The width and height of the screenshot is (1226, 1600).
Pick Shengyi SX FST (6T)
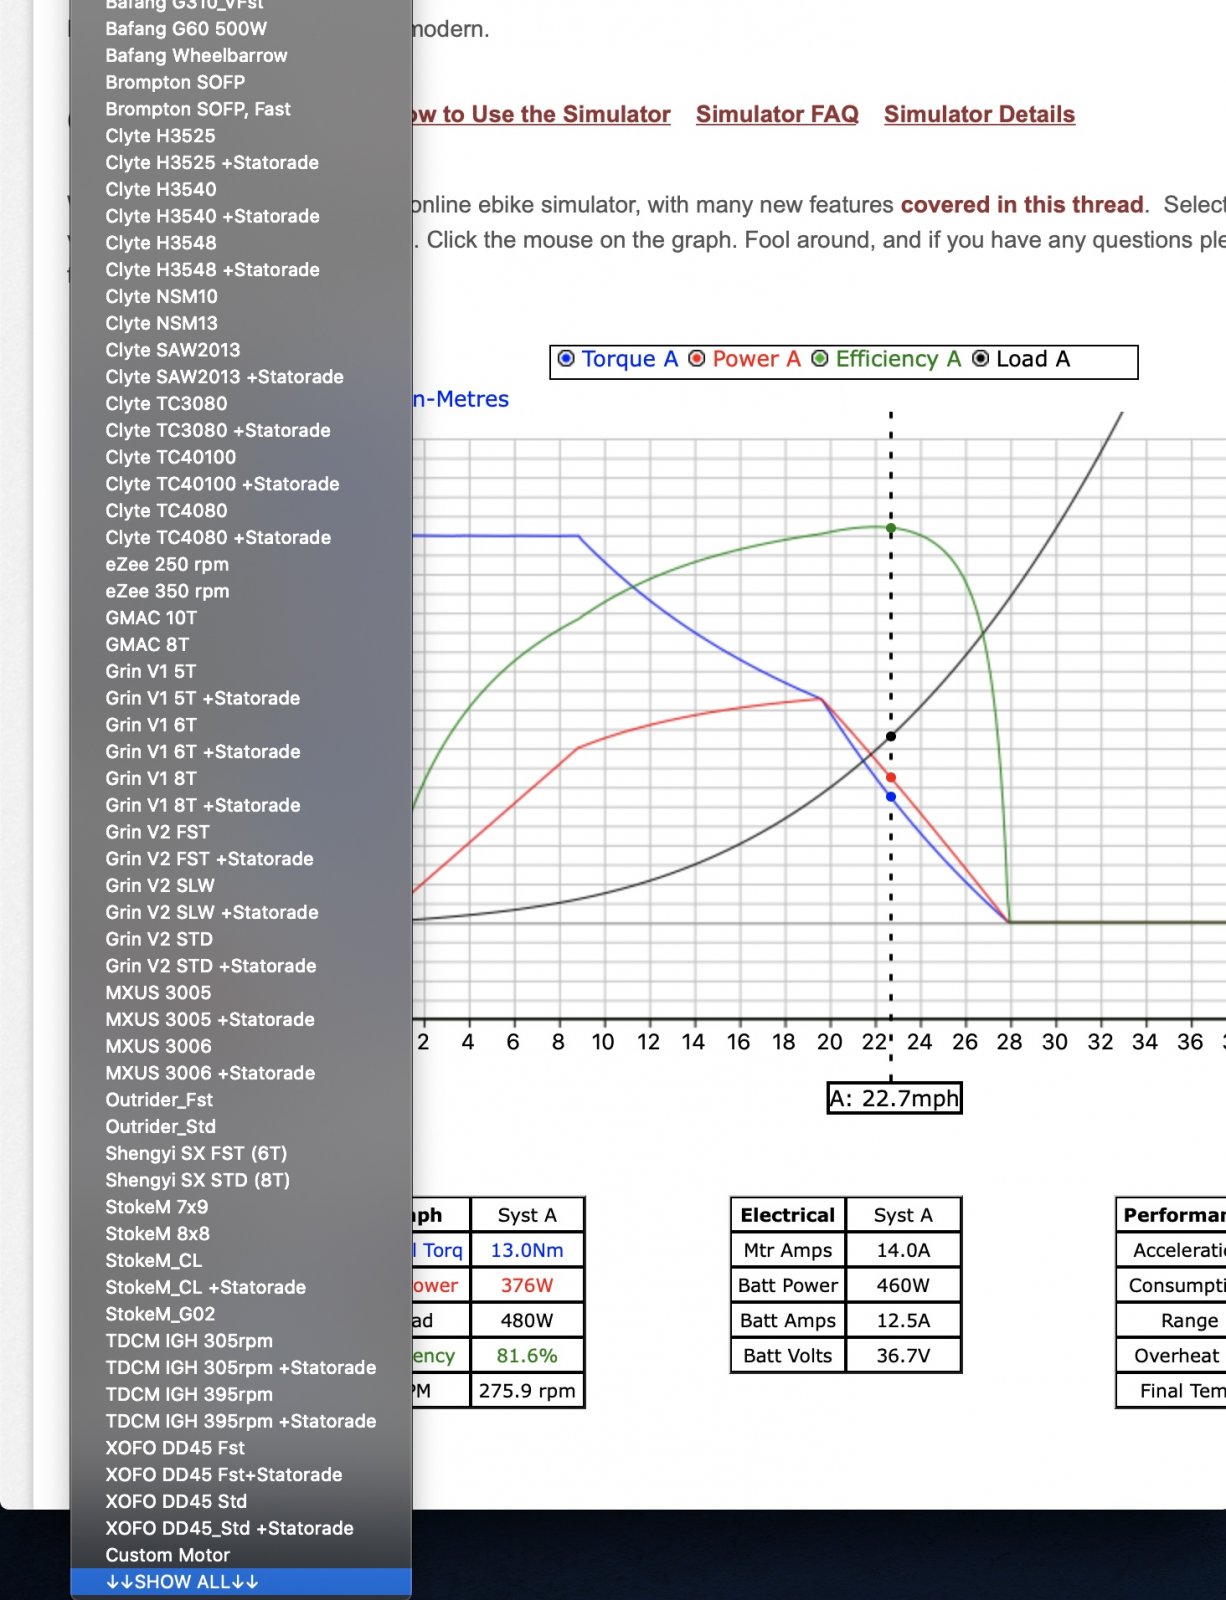[241, 1153]
